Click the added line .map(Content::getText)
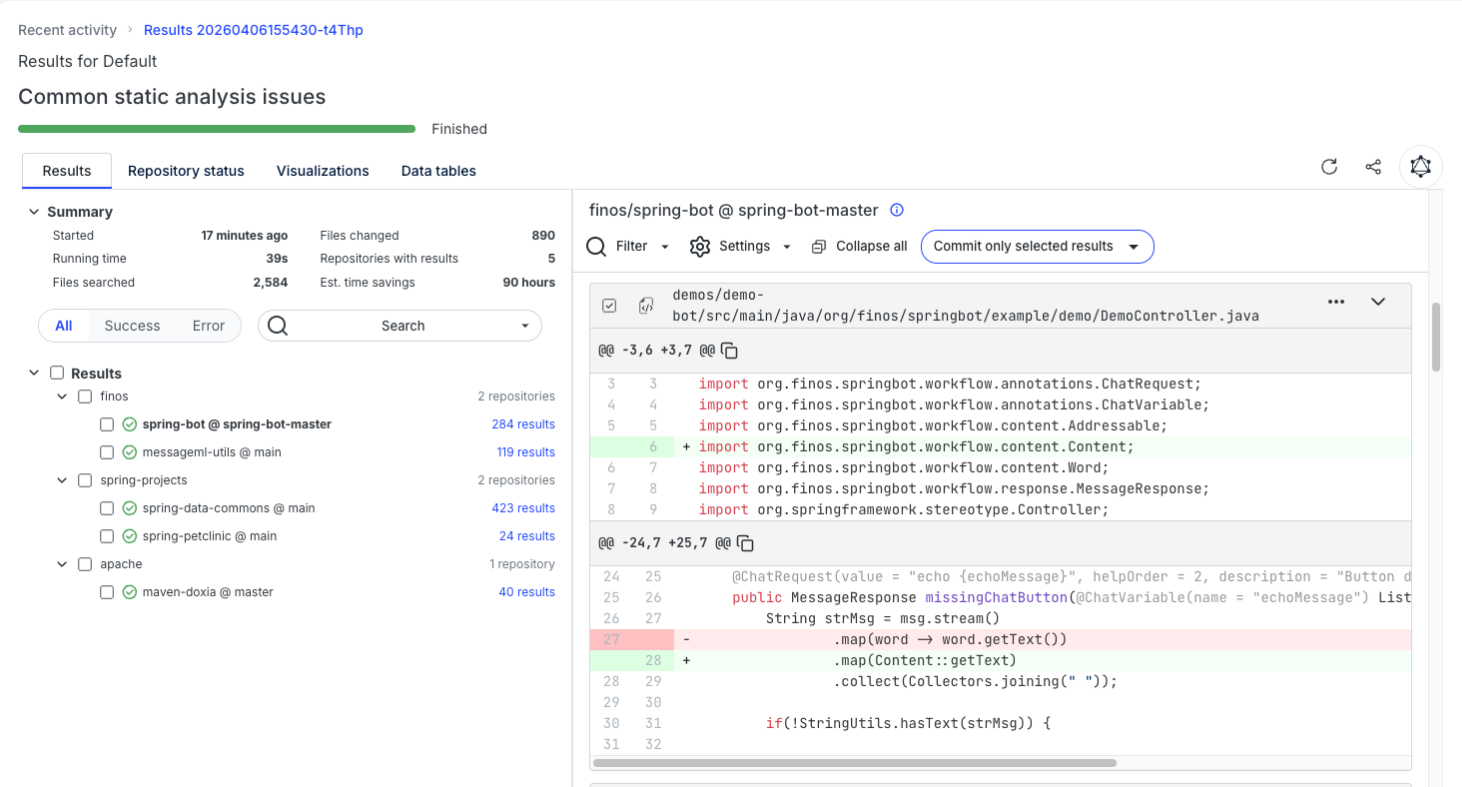 point(1000,660)
